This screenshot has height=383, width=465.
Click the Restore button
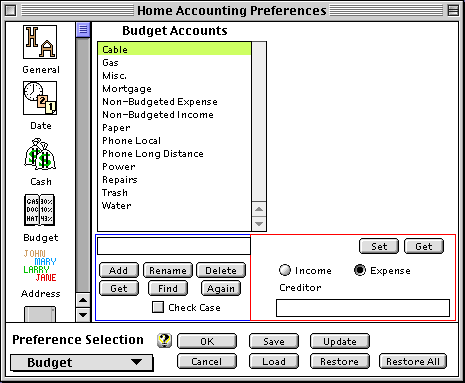pyautogui.click(x=340, y=361)
